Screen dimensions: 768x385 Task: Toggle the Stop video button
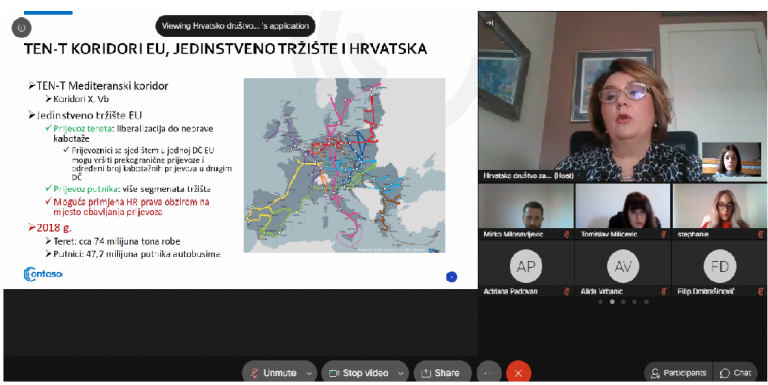coord(359,373)
